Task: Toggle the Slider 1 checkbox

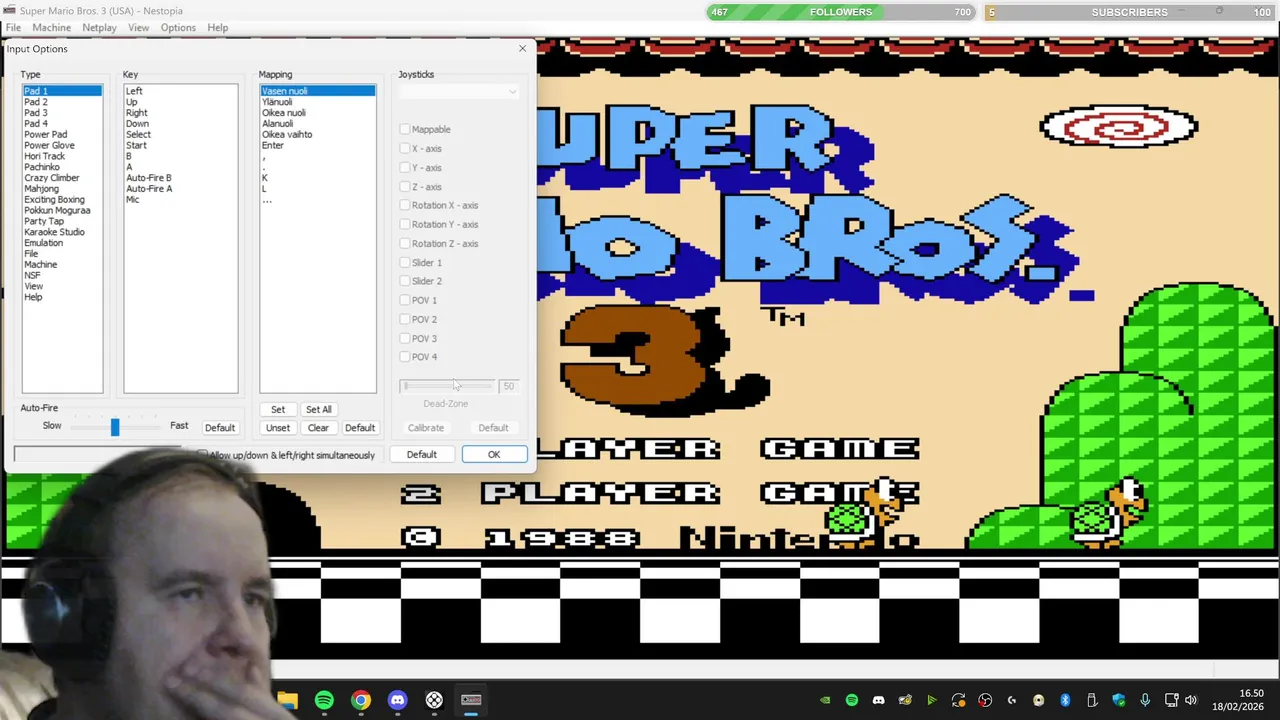Action: (x=405, y=262)
